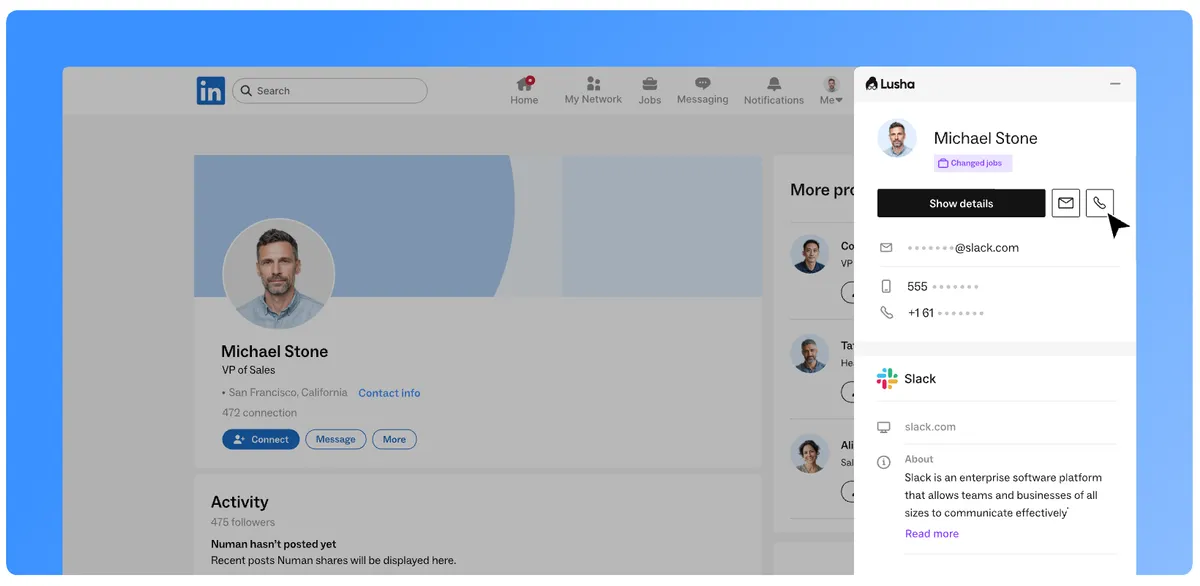This screenshot has height=586, width=1200.
Task: Click the Show details button
Action: (961, 203)
